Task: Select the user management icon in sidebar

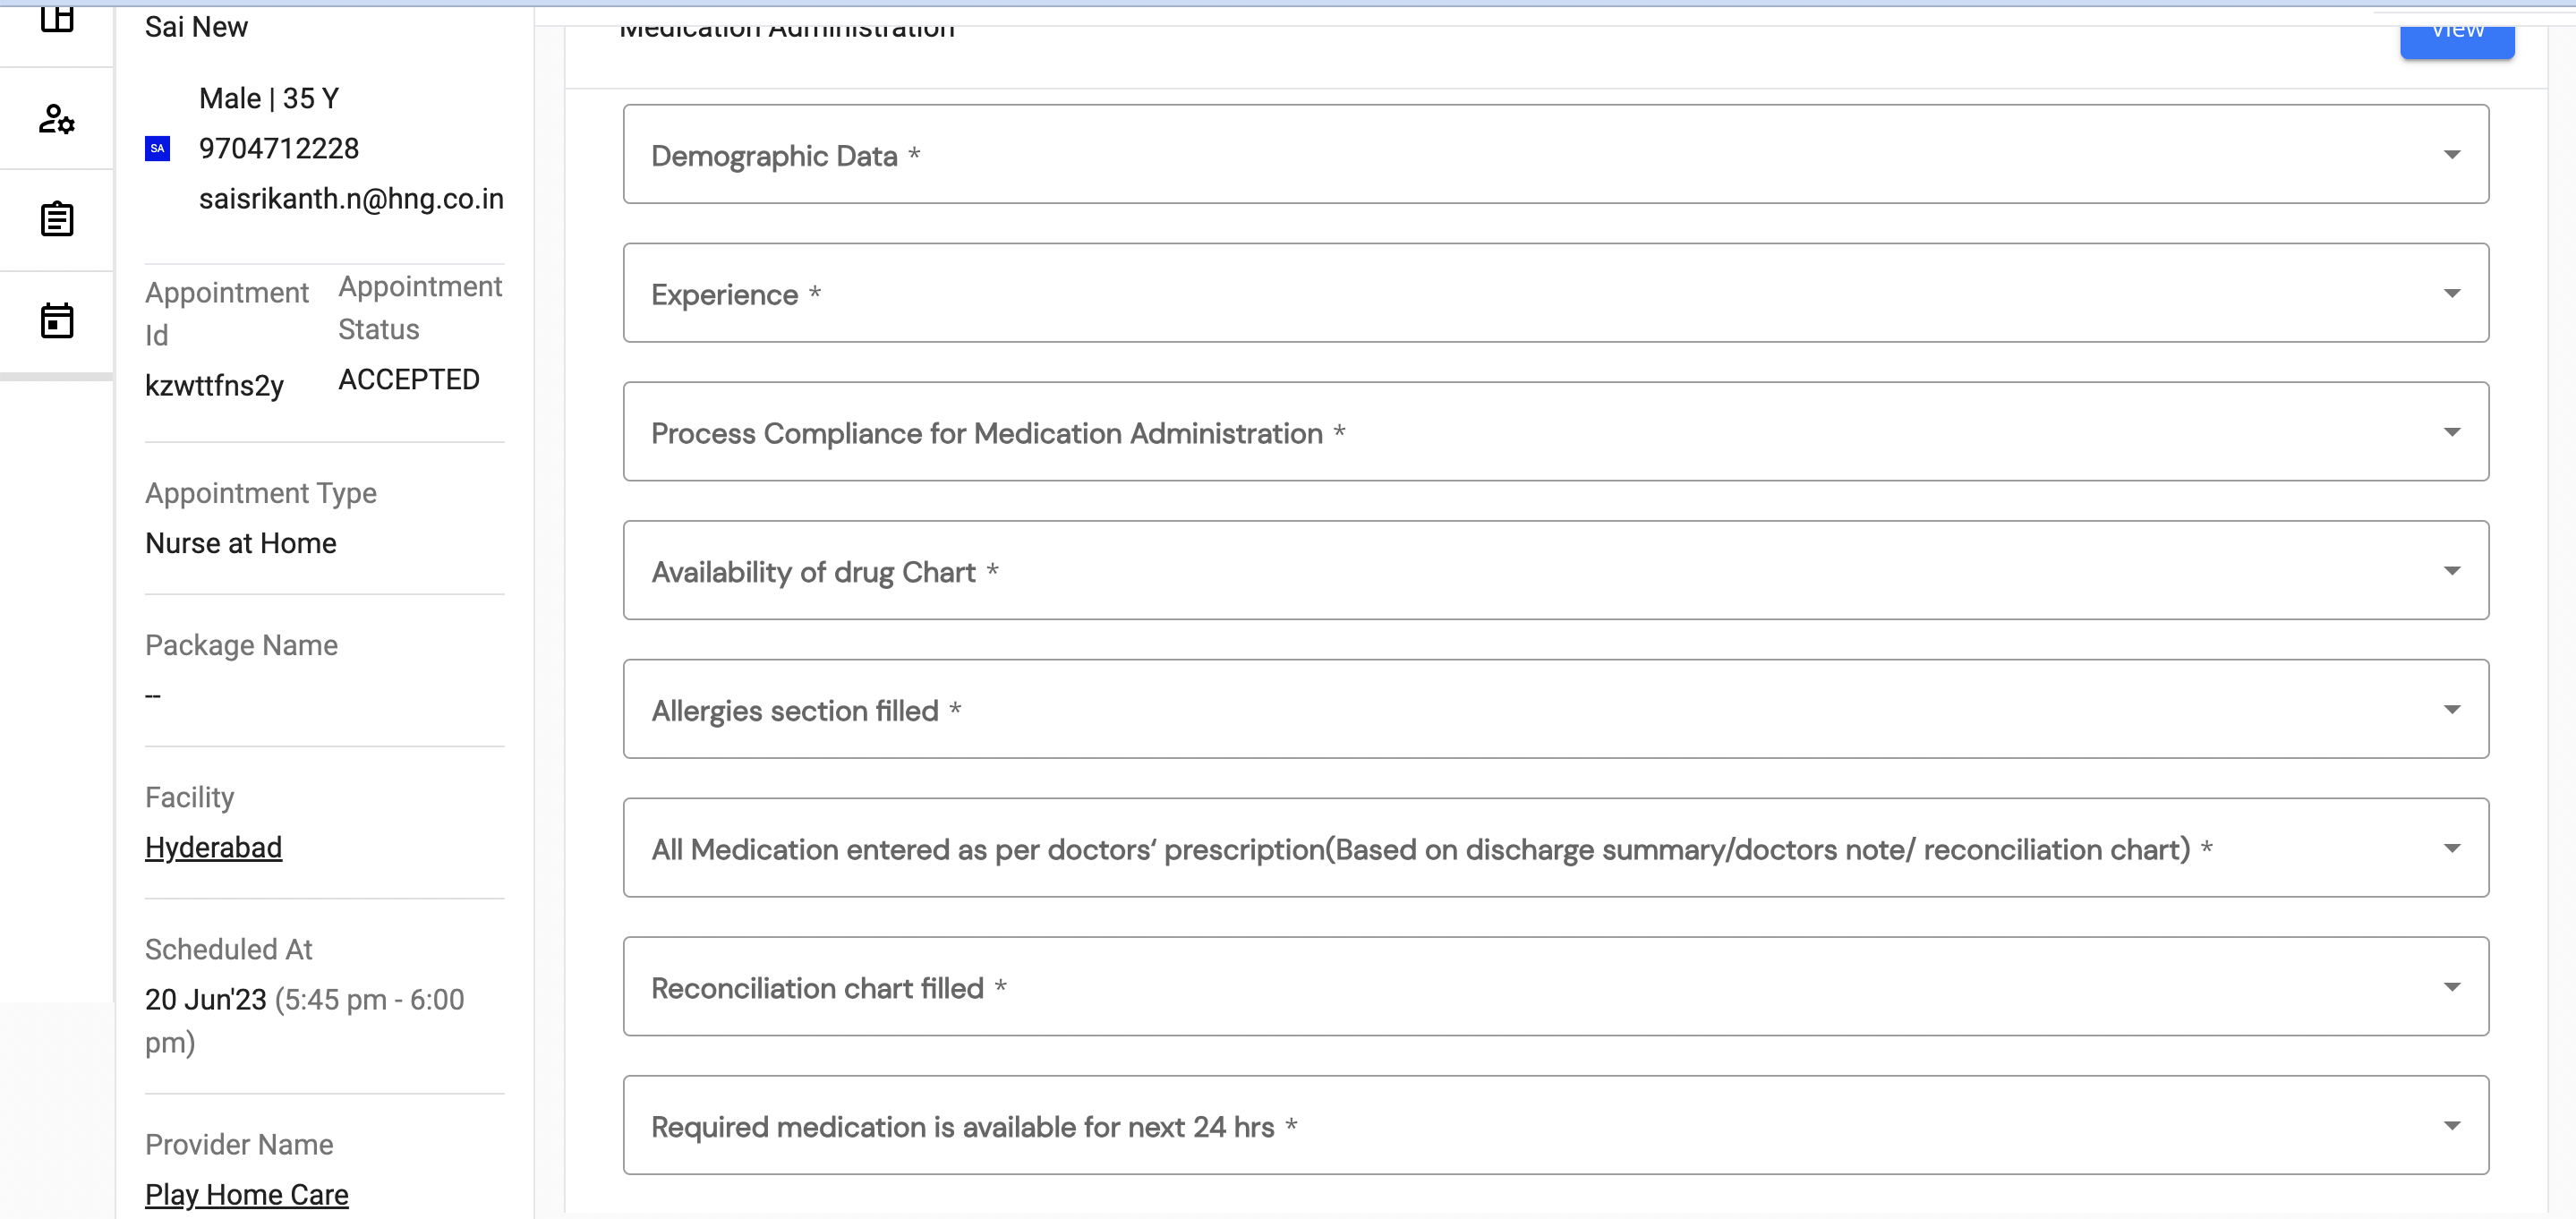Action: click(x=57, y=119)
